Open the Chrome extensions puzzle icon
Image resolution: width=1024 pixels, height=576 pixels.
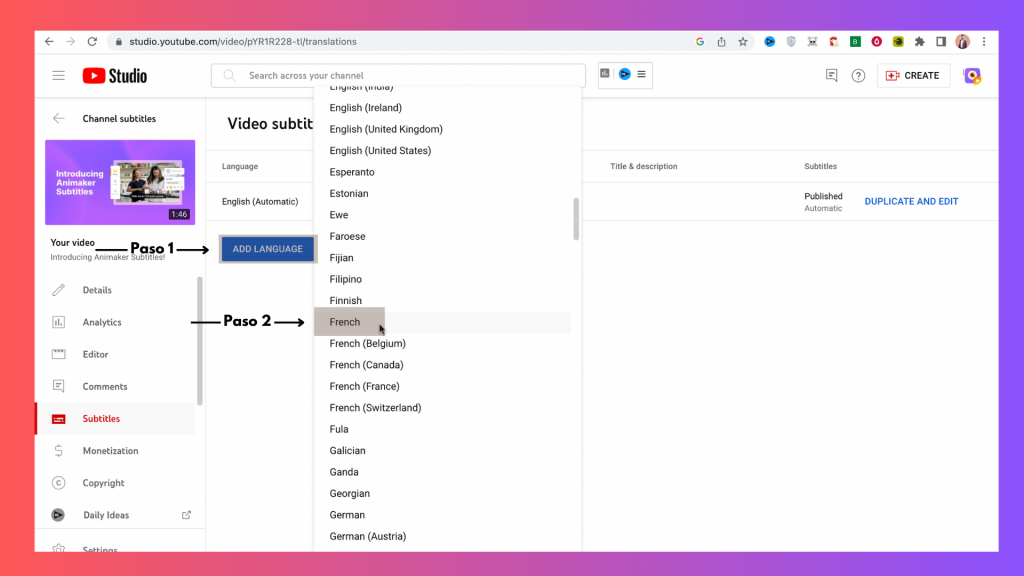[920, 41]
